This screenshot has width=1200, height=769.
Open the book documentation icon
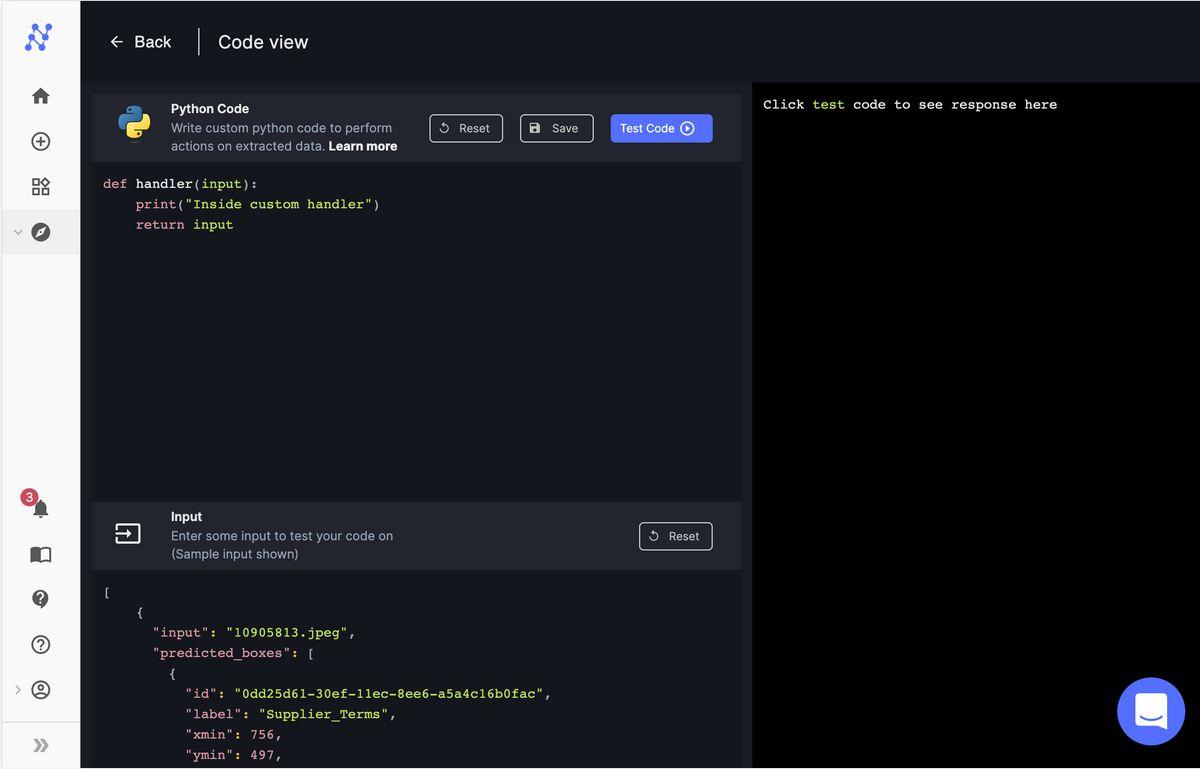(x=40, y=554)
